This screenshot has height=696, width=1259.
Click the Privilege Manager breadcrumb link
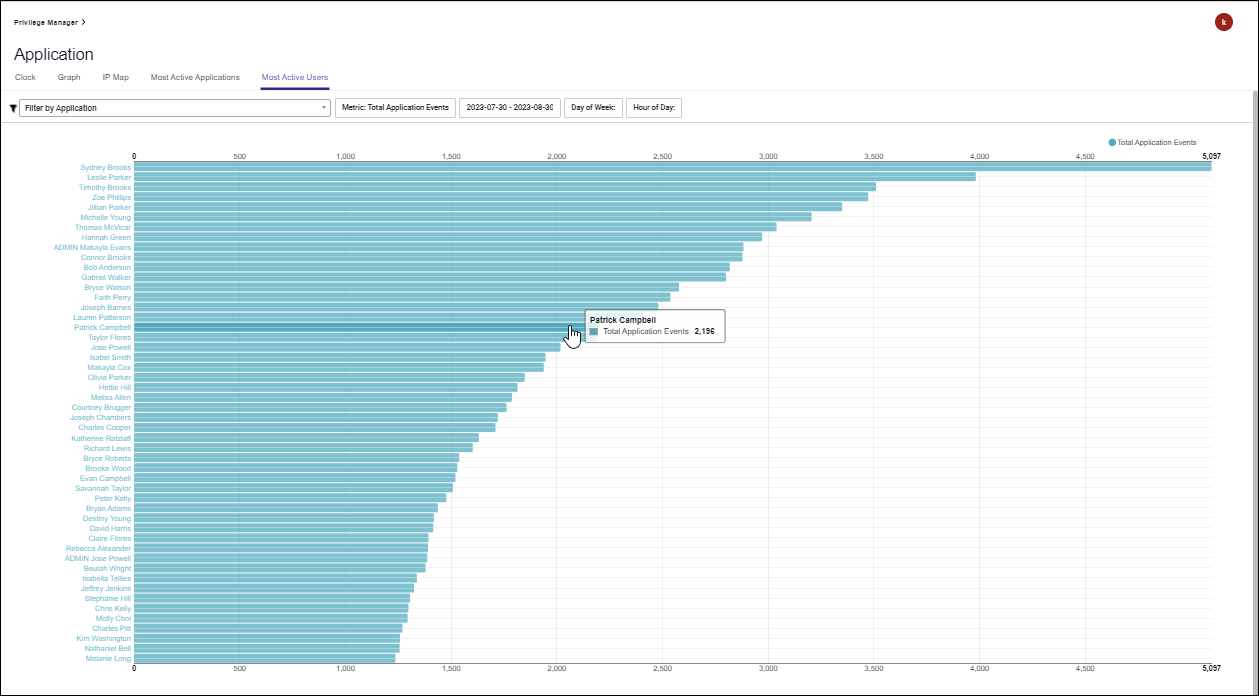tap(46, 22)
